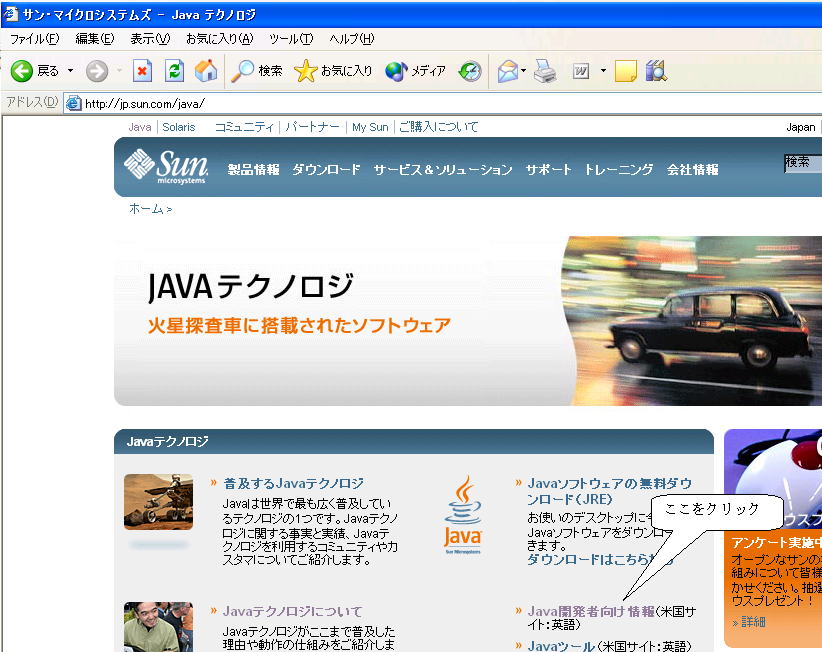
Task: Open ダウンロード in the Sun navigation bar
Action: pyautogui.click(x=326, y=169)
